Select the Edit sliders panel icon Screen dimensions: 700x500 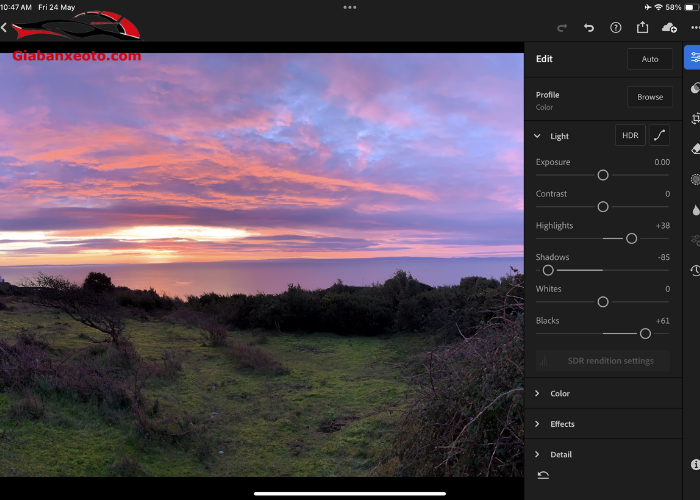coord(694,57)
